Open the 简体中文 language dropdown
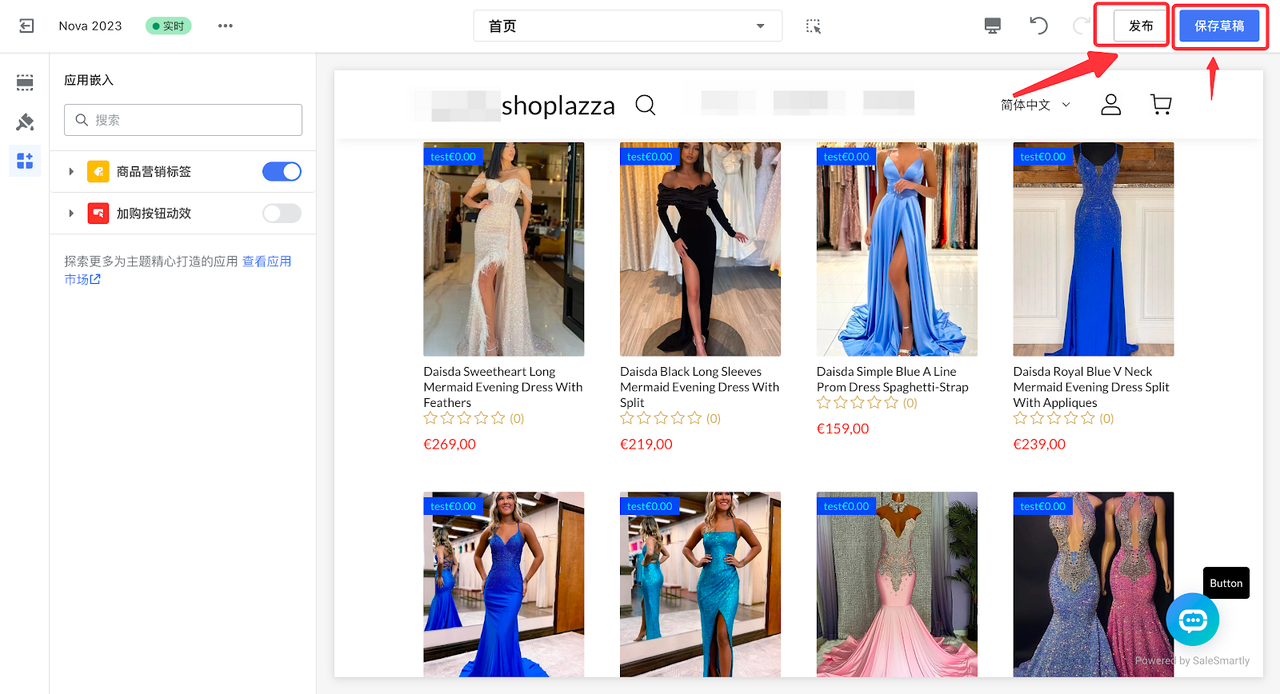The height and width of the screenshot is (694, 1280). pyautogui.click(x=1035, y=105)
